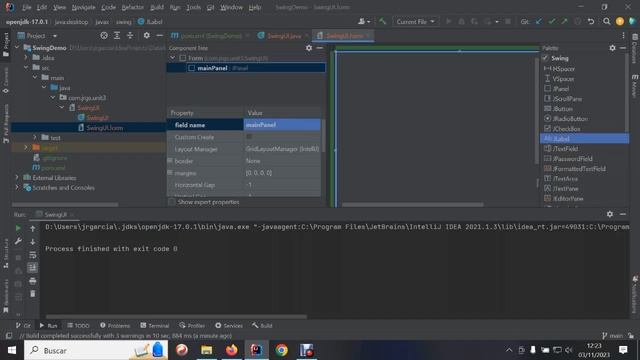640x360 pixels.
Task: Click print icon in Run console
Action: (x=33, y=281)
